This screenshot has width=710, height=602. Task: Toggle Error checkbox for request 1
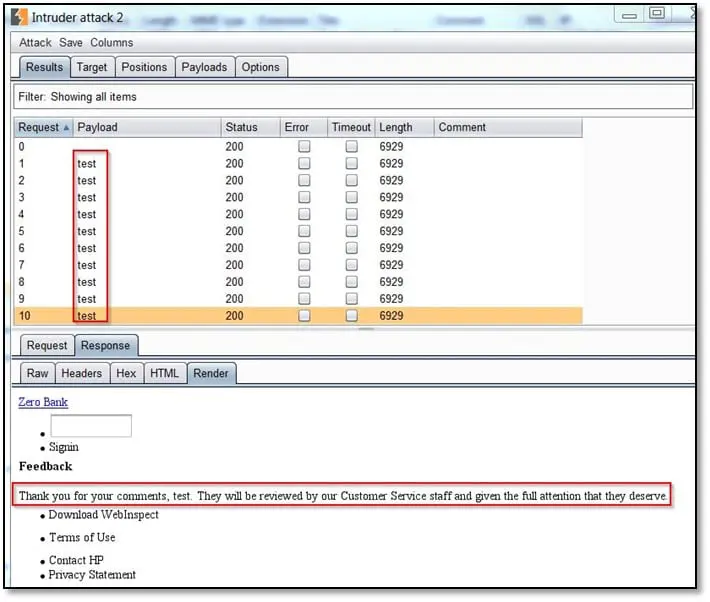click(x=304, y=164)
